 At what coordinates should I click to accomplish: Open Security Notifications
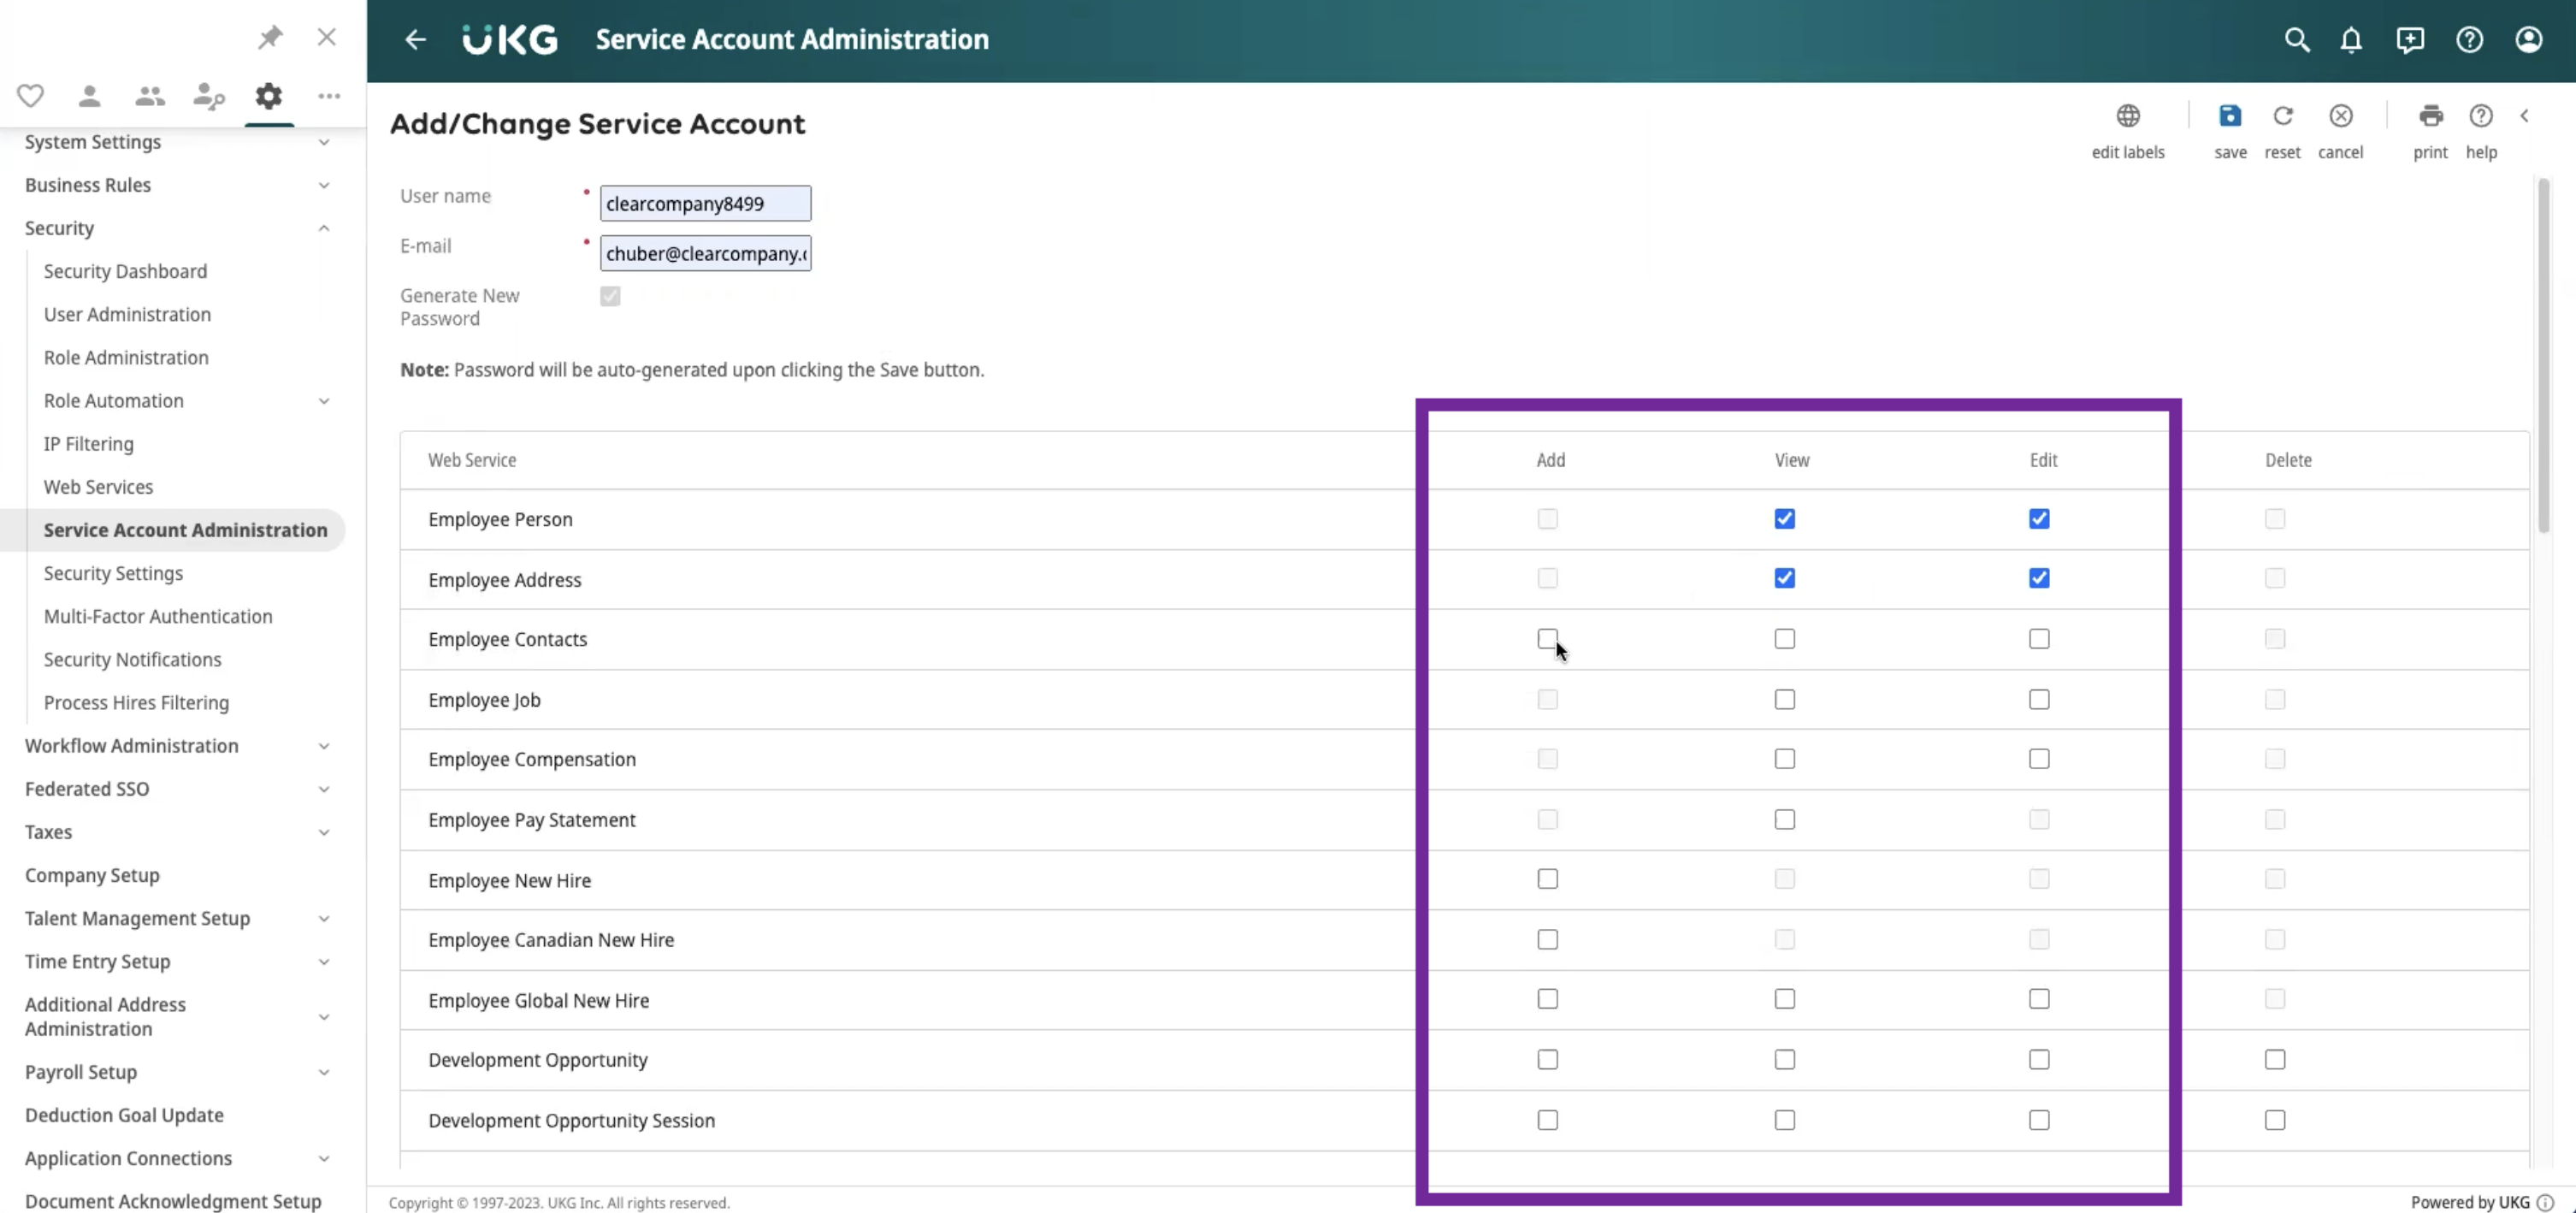point(132,660)
